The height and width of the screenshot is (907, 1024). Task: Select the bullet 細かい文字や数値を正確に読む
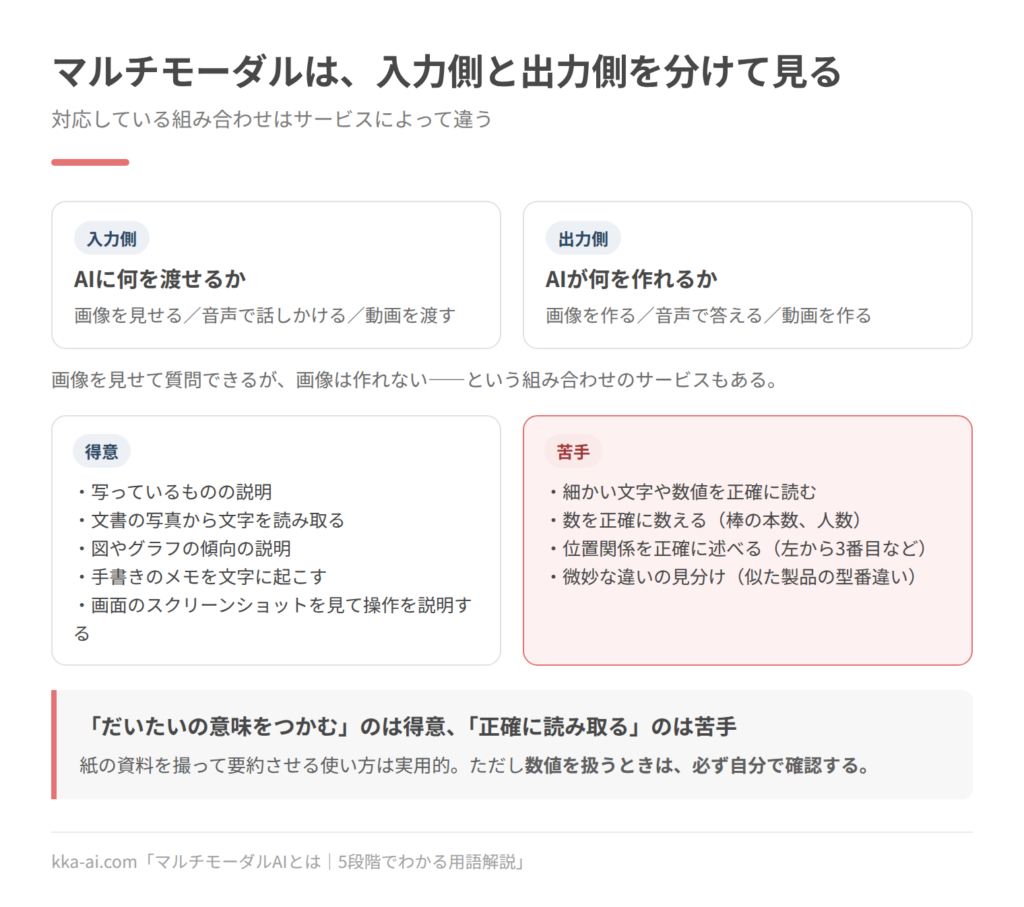point(681,492)
